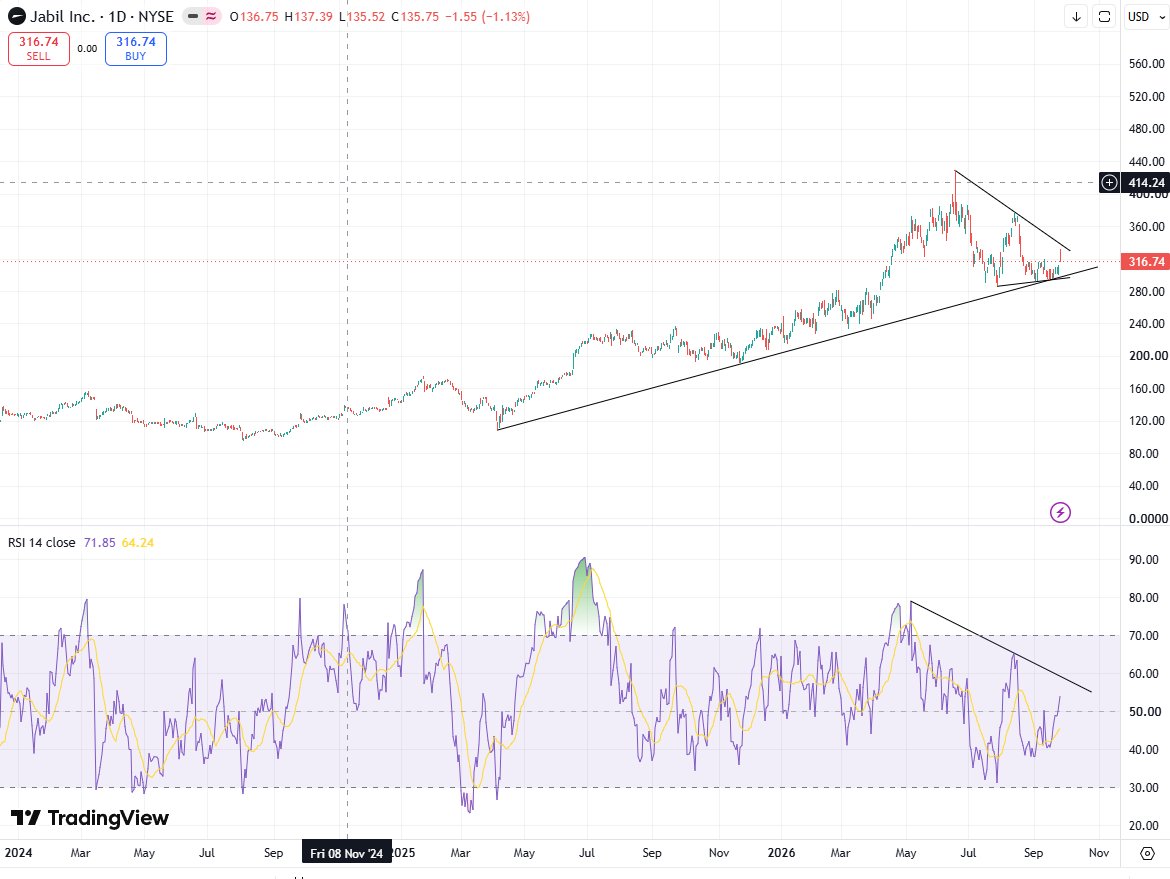Click the 70.00 RSI scale label

pyautogui.click(x=1143, y=635)
